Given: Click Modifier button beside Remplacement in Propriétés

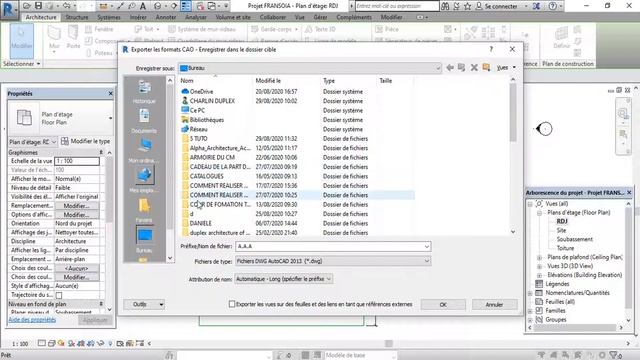Looking at the screenshot, I should [x=77, y=206].
